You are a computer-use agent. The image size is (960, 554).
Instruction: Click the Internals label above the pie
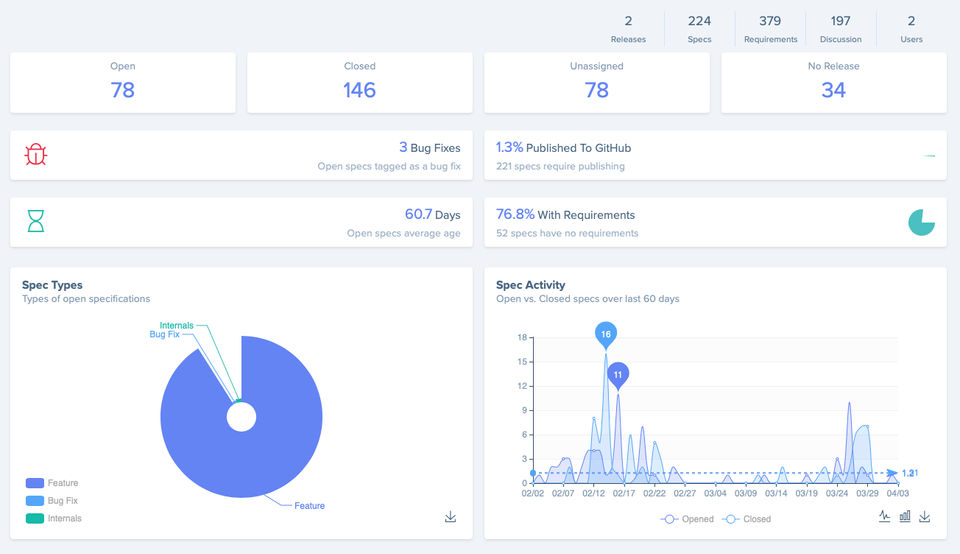pyautogui.click(x=176, y=325)
